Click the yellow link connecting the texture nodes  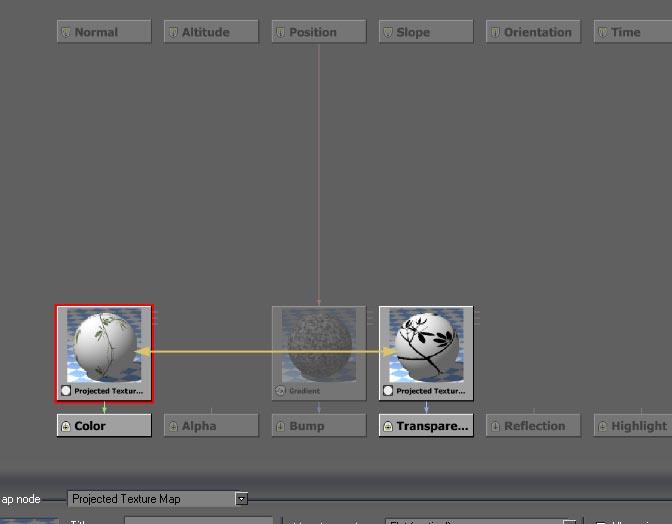click(x=265, y=352)
